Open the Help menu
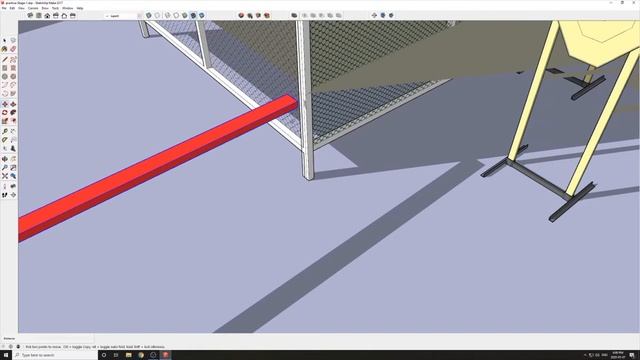 coord(80,8)
